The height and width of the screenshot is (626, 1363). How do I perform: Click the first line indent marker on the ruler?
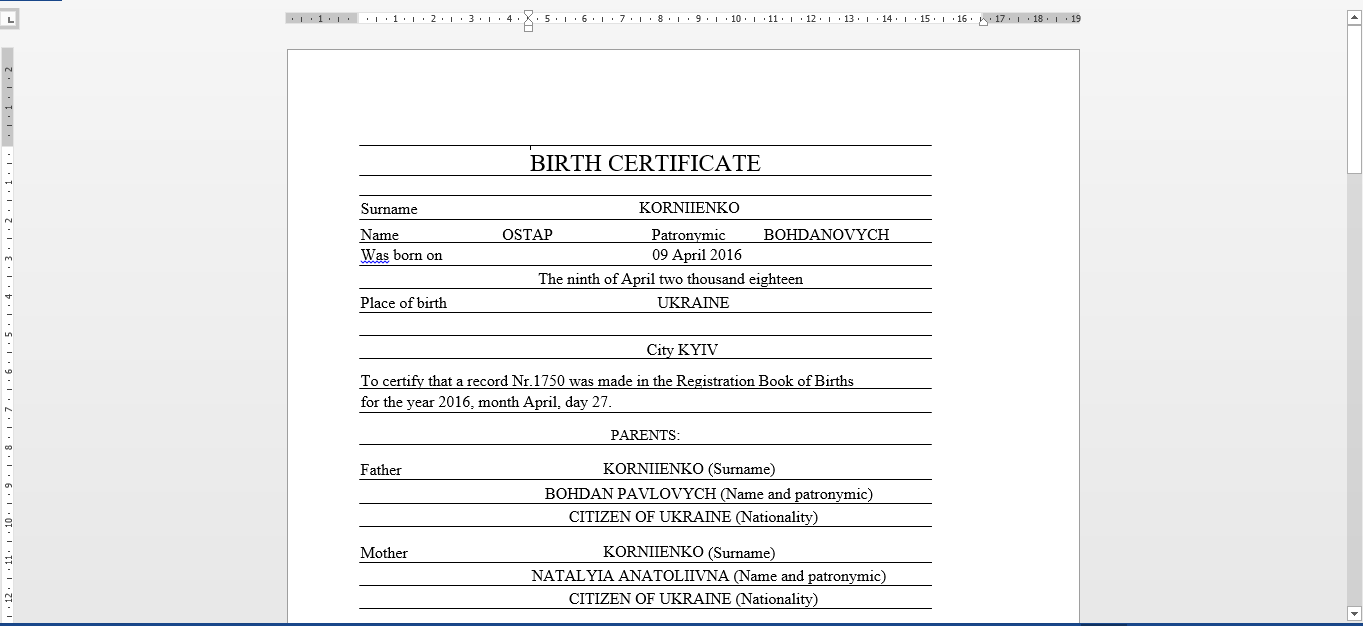click(528, 15)
